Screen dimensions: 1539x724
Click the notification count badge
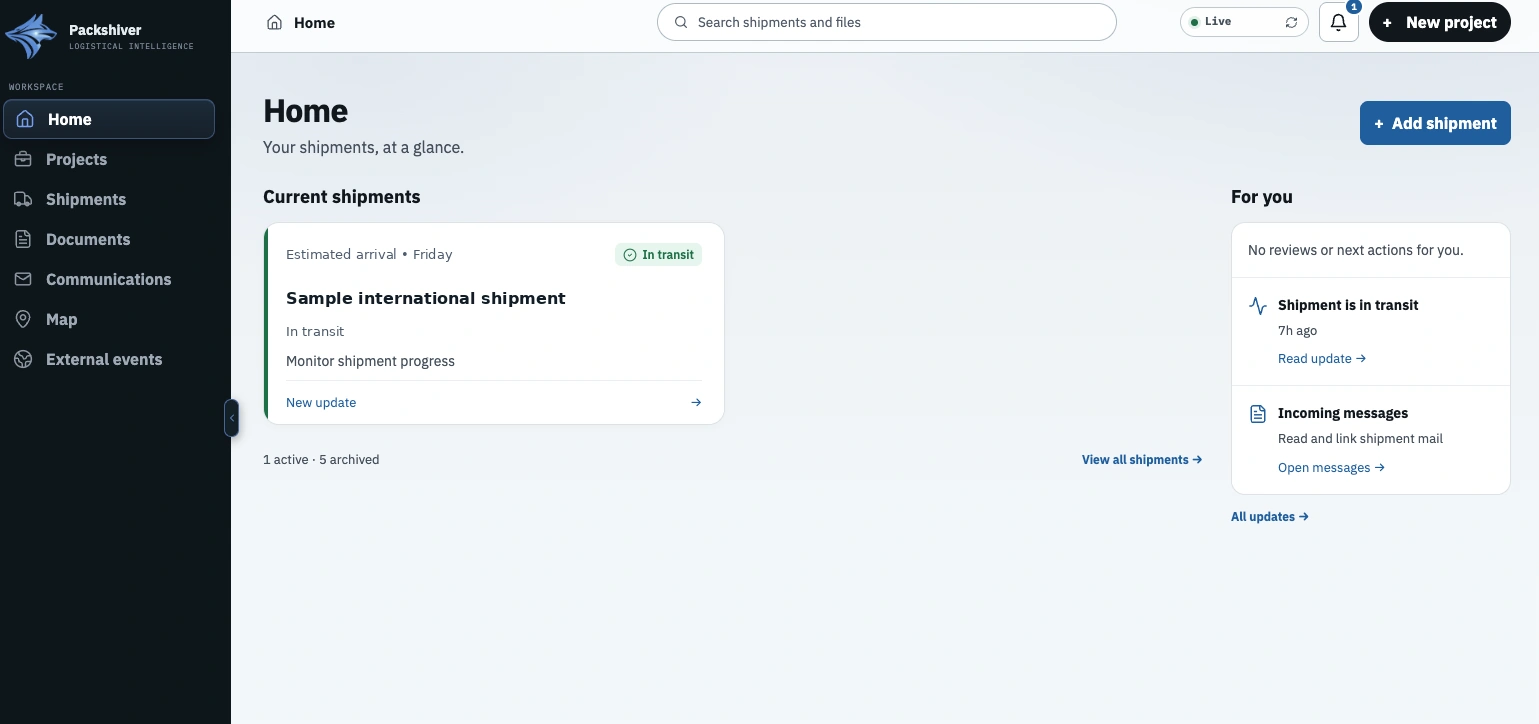[1354, 7]
